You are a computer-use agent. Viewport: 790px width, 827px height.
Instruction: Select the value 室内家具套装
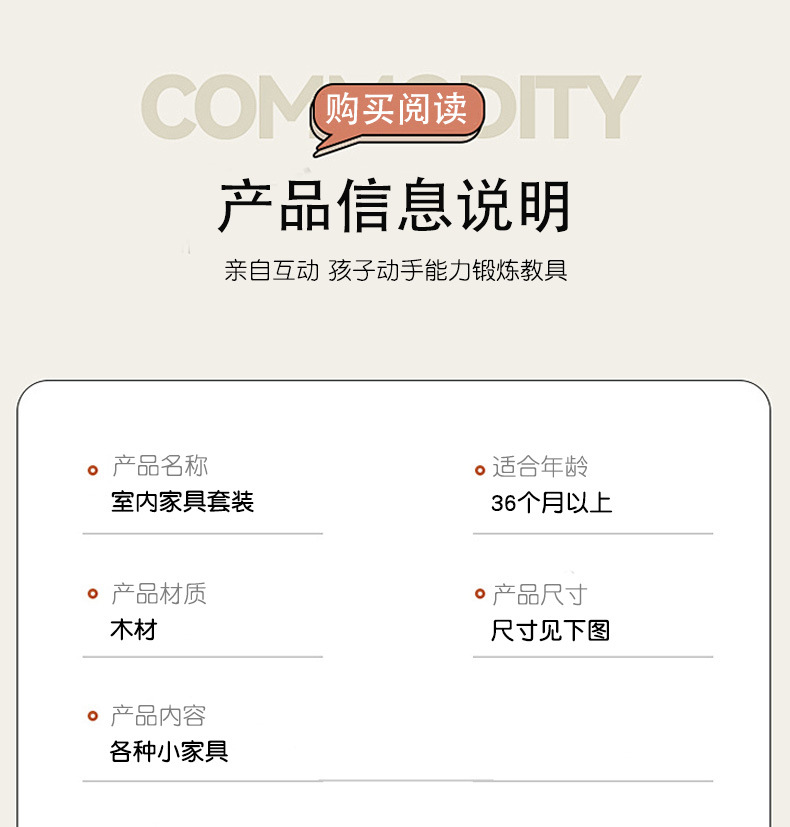pyautogui.click(x=182, y=502)
